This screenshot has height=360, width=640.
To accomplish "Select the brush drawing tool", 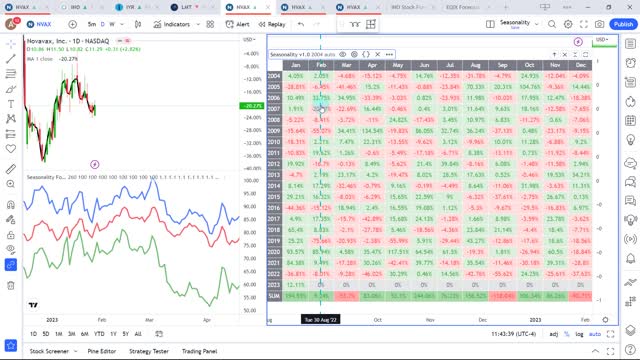I will point(11,89).
